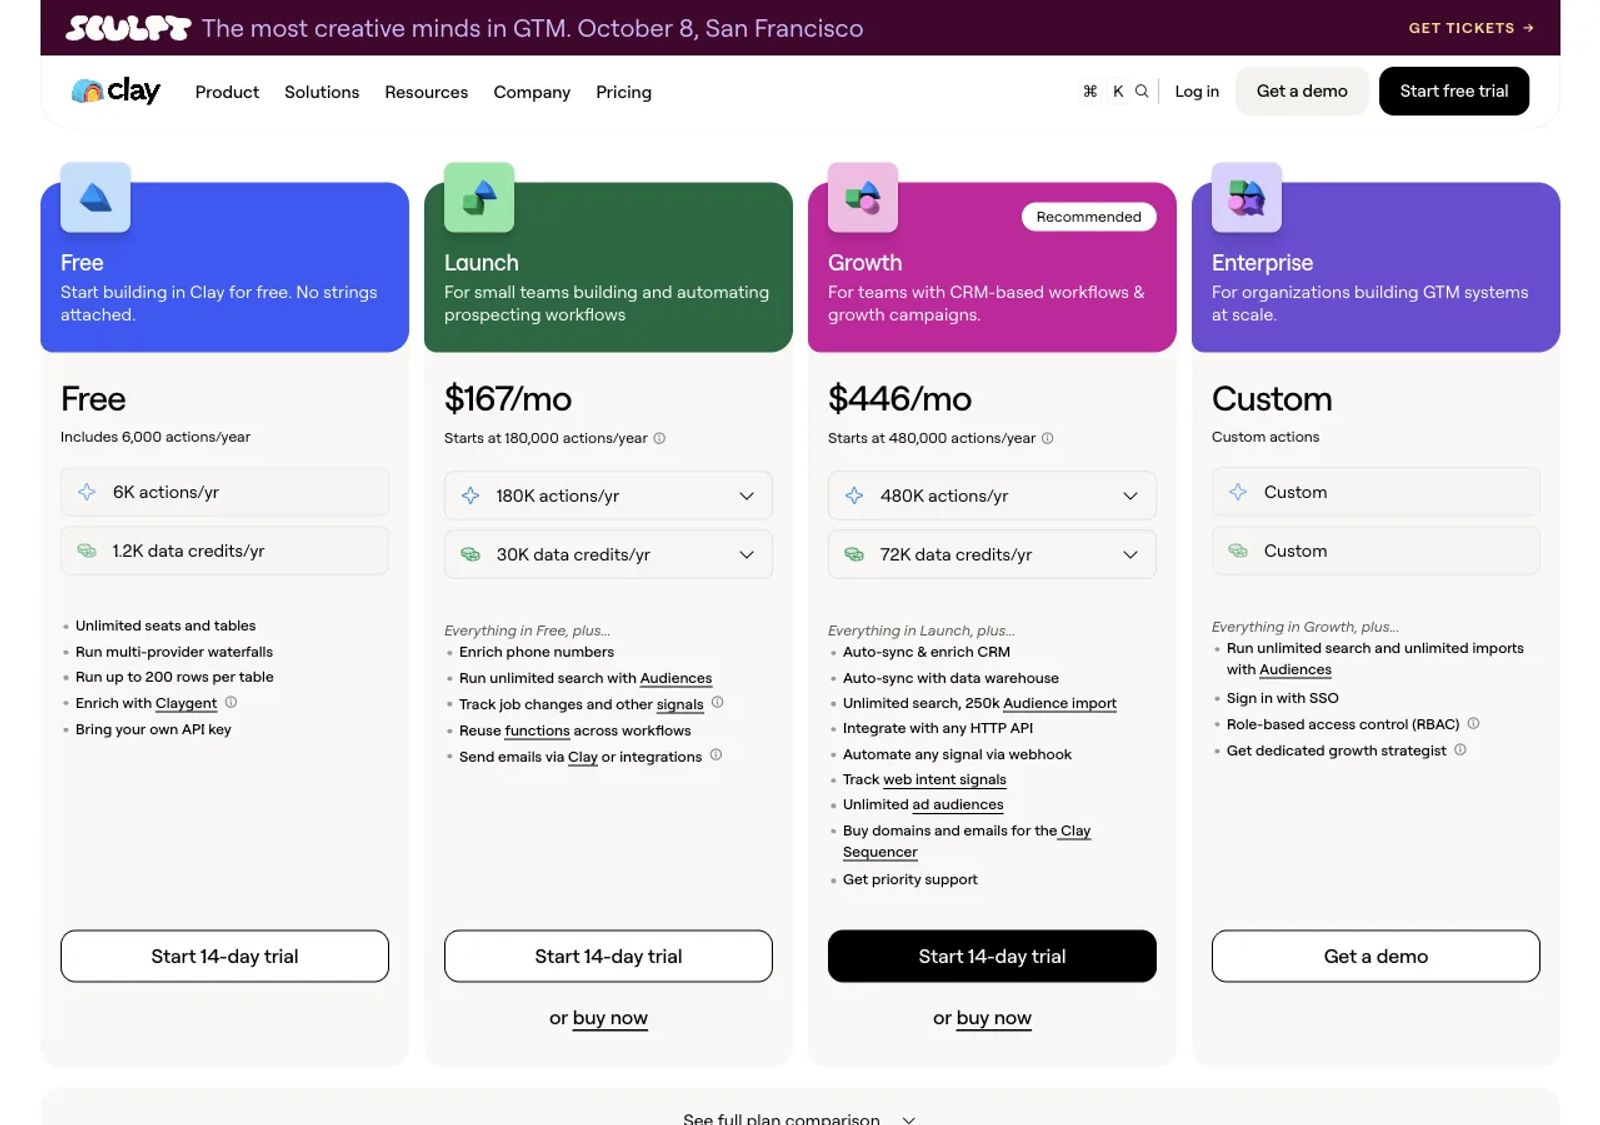Click the Sculpt banner logo
1600x1125 pixels.
coord(128,28)
